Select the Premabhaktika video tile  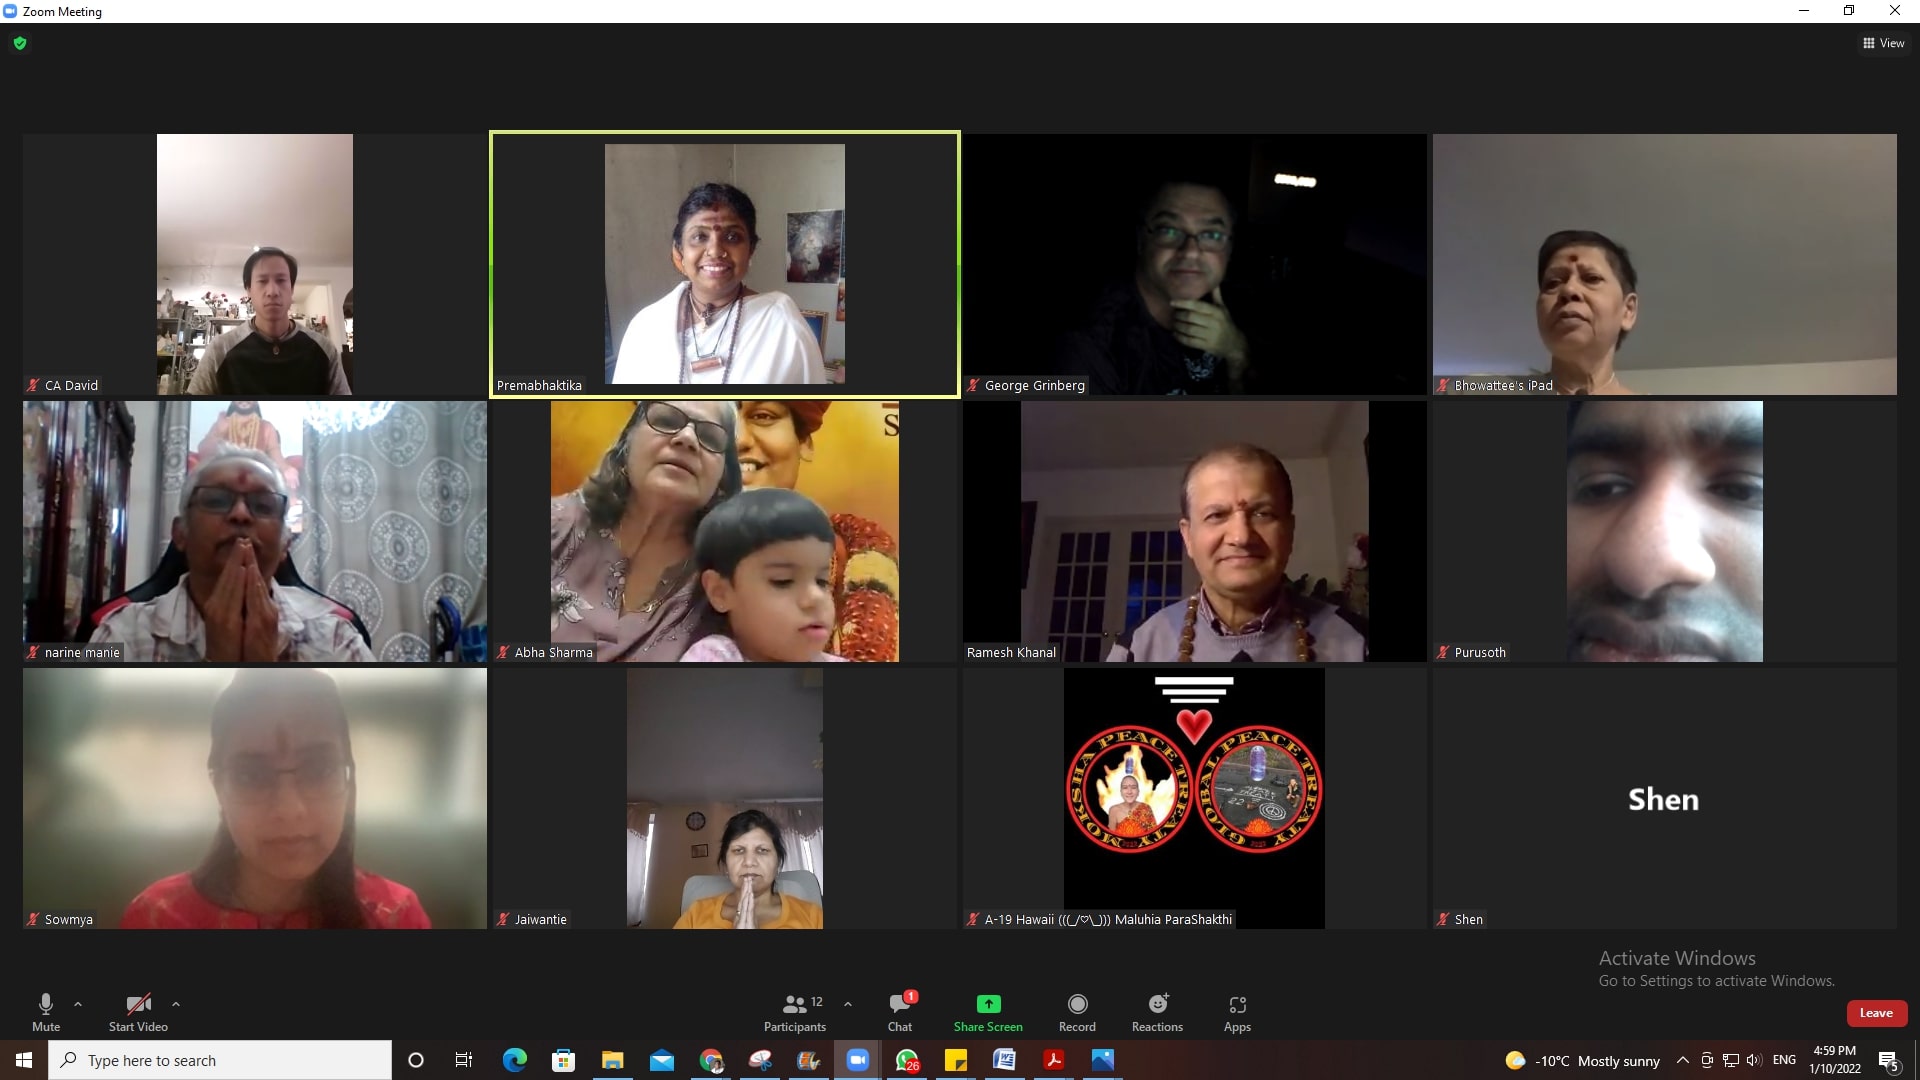click(724, 264)
